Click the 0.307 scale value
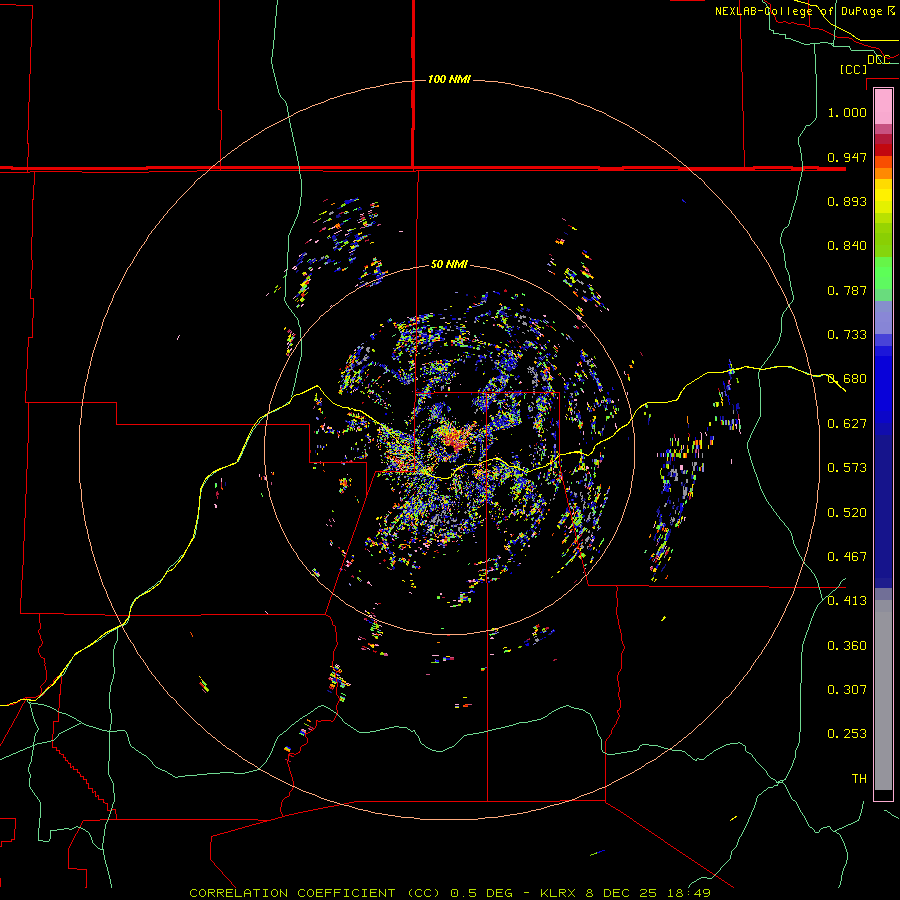The height and width of the screenshot is (900, 900). 847,690
